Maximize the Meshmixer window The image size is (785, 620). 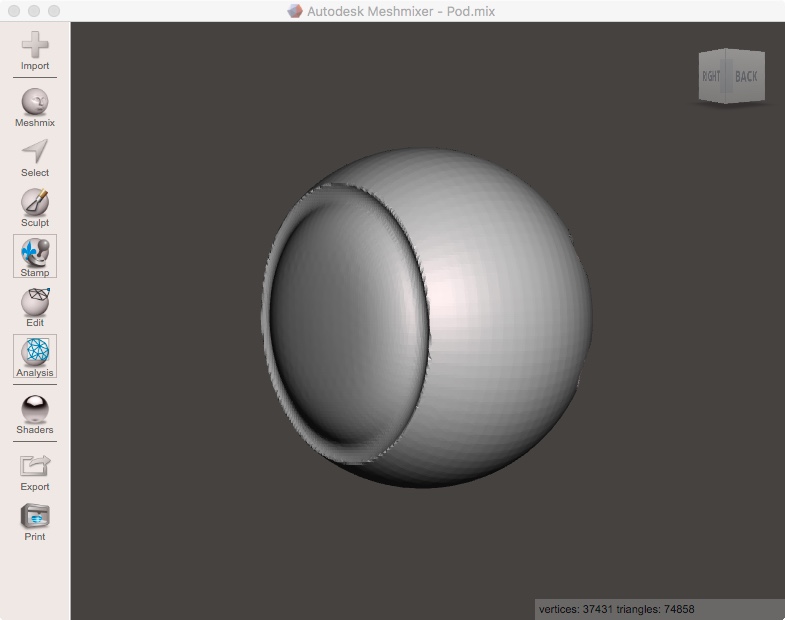54,11
